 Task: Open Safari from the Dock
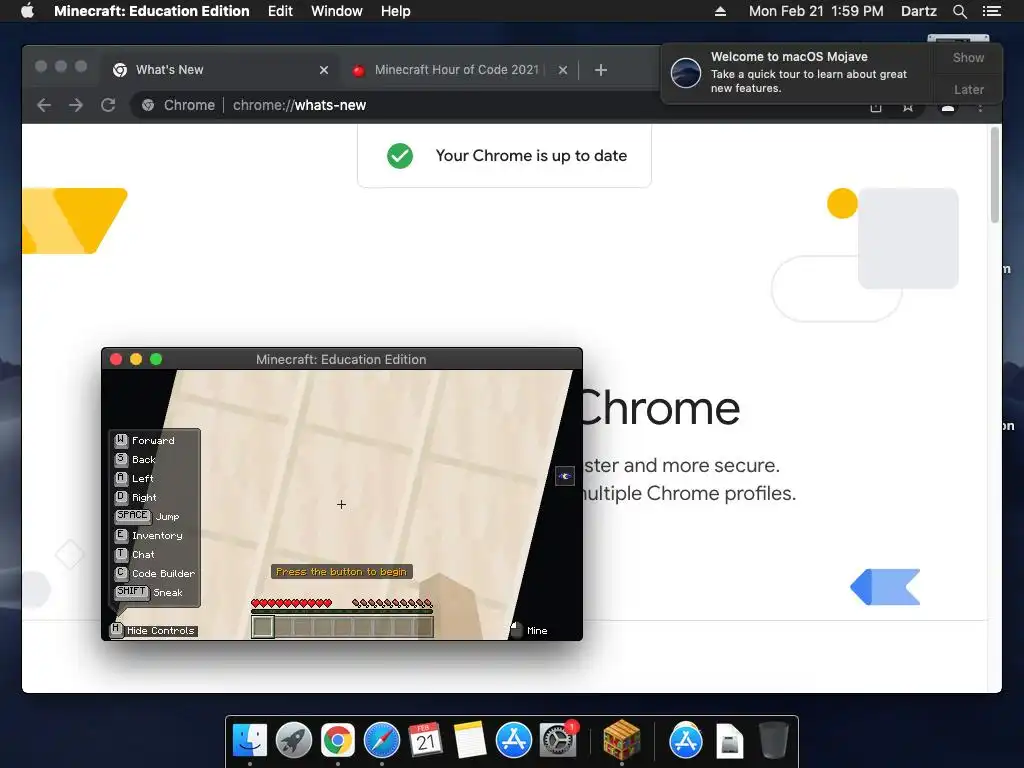coord(381,740)
